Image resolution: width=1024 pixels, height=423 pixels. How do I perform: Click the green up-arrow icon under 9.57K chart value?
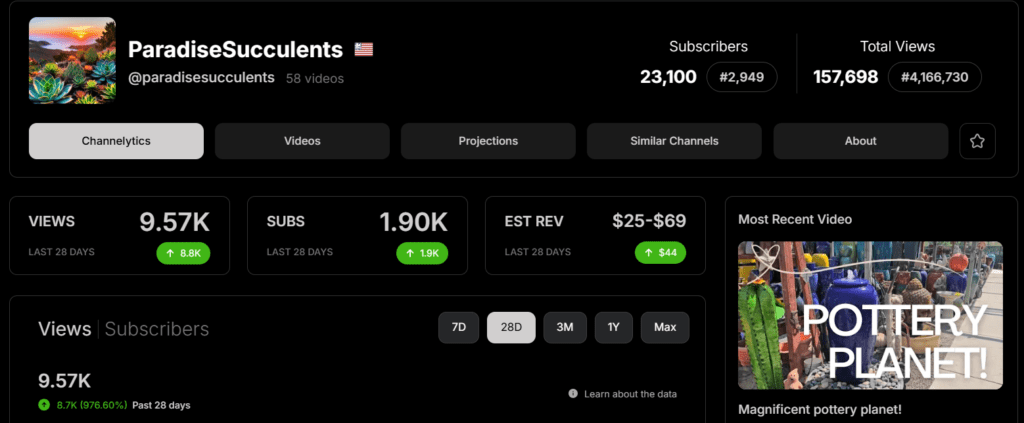tap(44, 405)
